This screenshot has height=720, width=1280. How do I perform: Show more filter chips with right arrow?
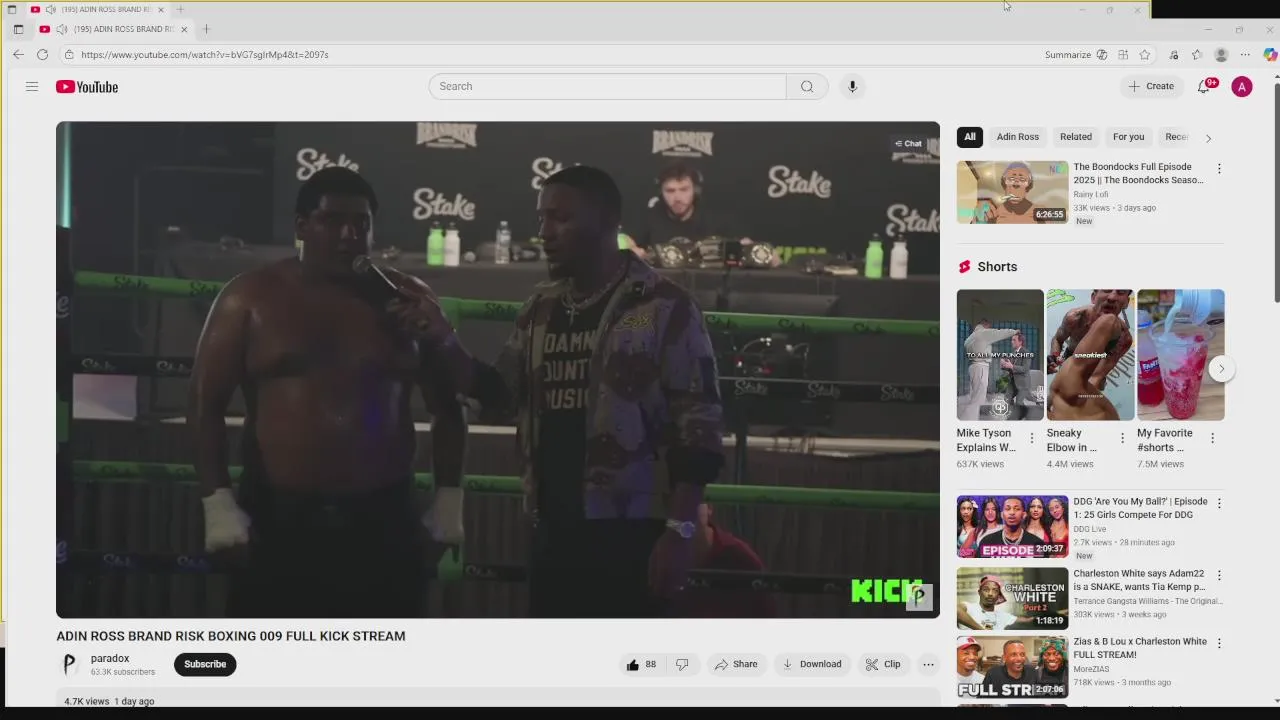(1208, 138)
